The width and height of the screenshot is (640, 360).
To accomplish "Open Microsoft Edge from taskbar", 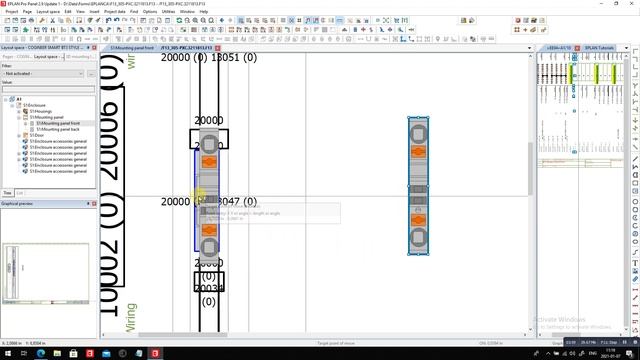I will pyautogui.click(x=40, y=353).
